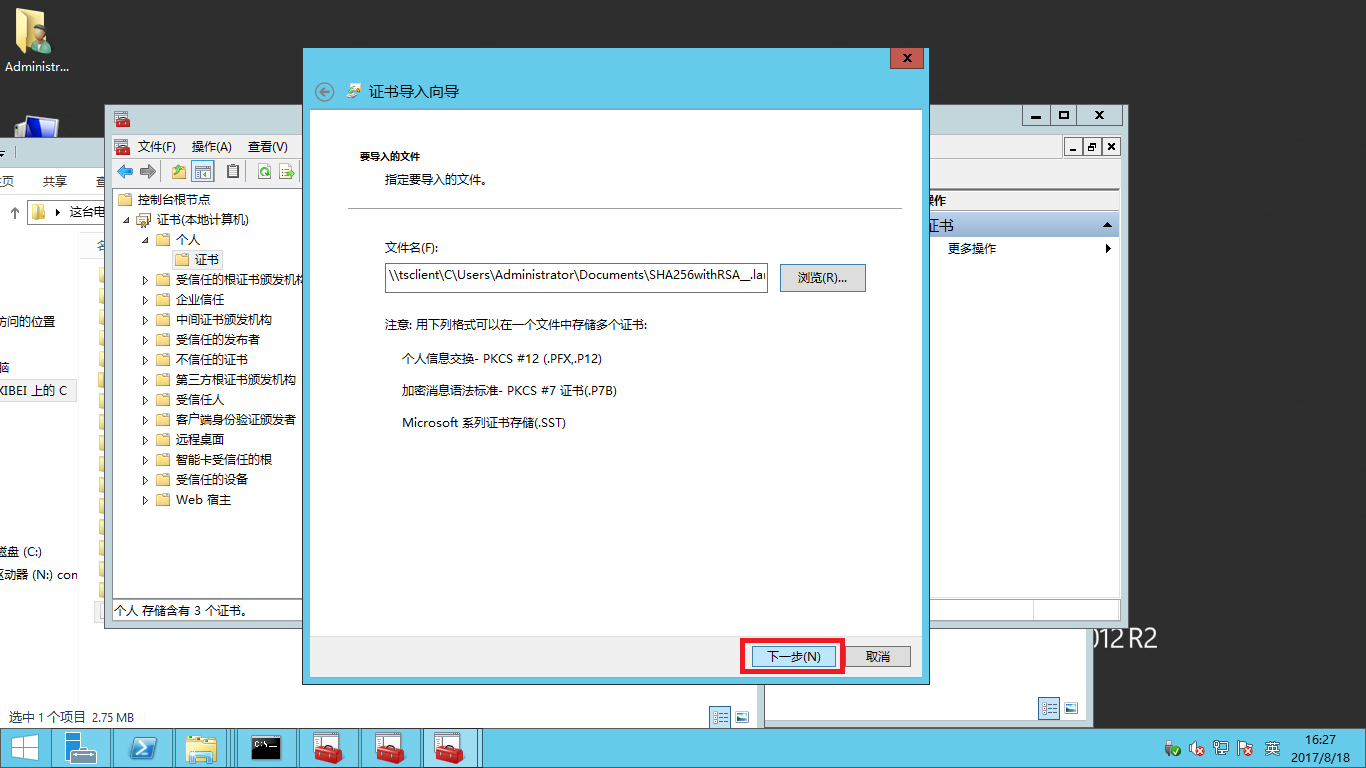Image resolution: width=1366 pixels, height=768 pixels.
Task: Click the 下一步(N) button
Action: (x=793, y=657)
